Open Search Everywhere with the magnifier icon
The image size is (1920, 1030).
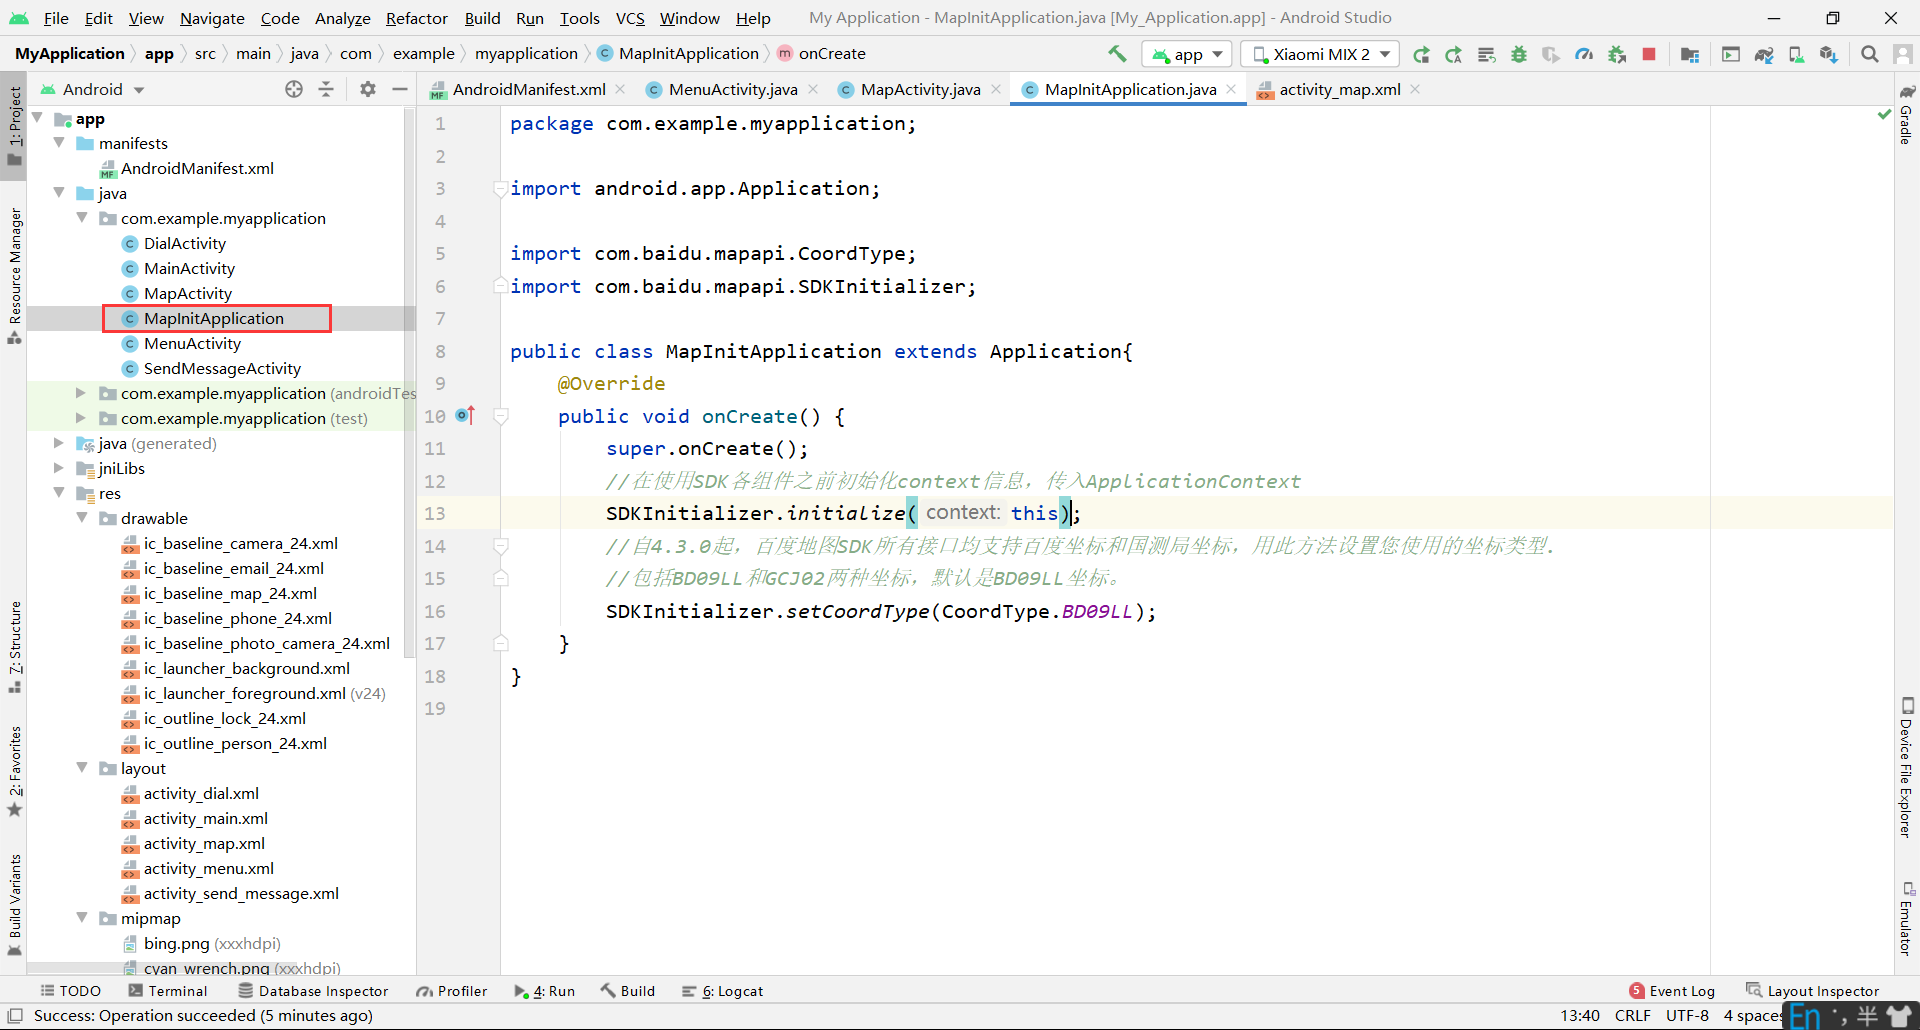click(x=1869, y=54)
